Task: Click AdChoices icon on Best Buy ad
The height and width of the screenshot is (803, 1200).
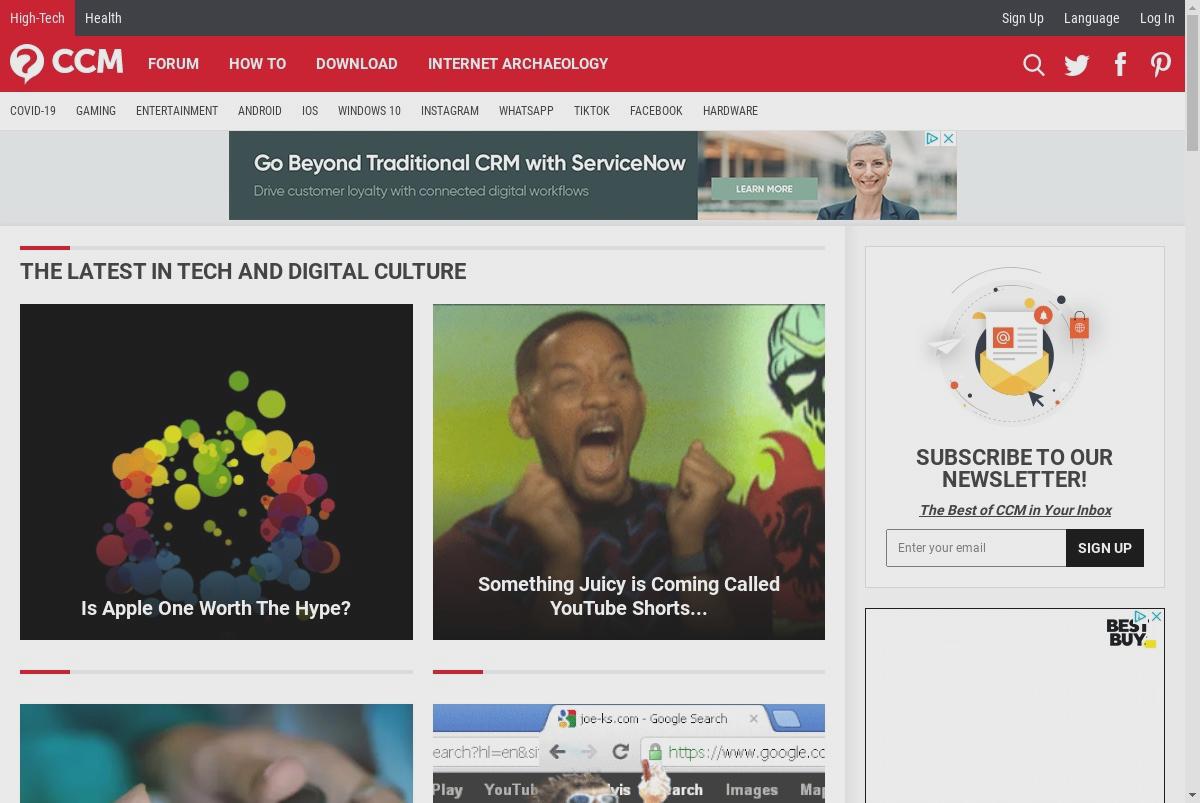Action: coord(1140,616)
